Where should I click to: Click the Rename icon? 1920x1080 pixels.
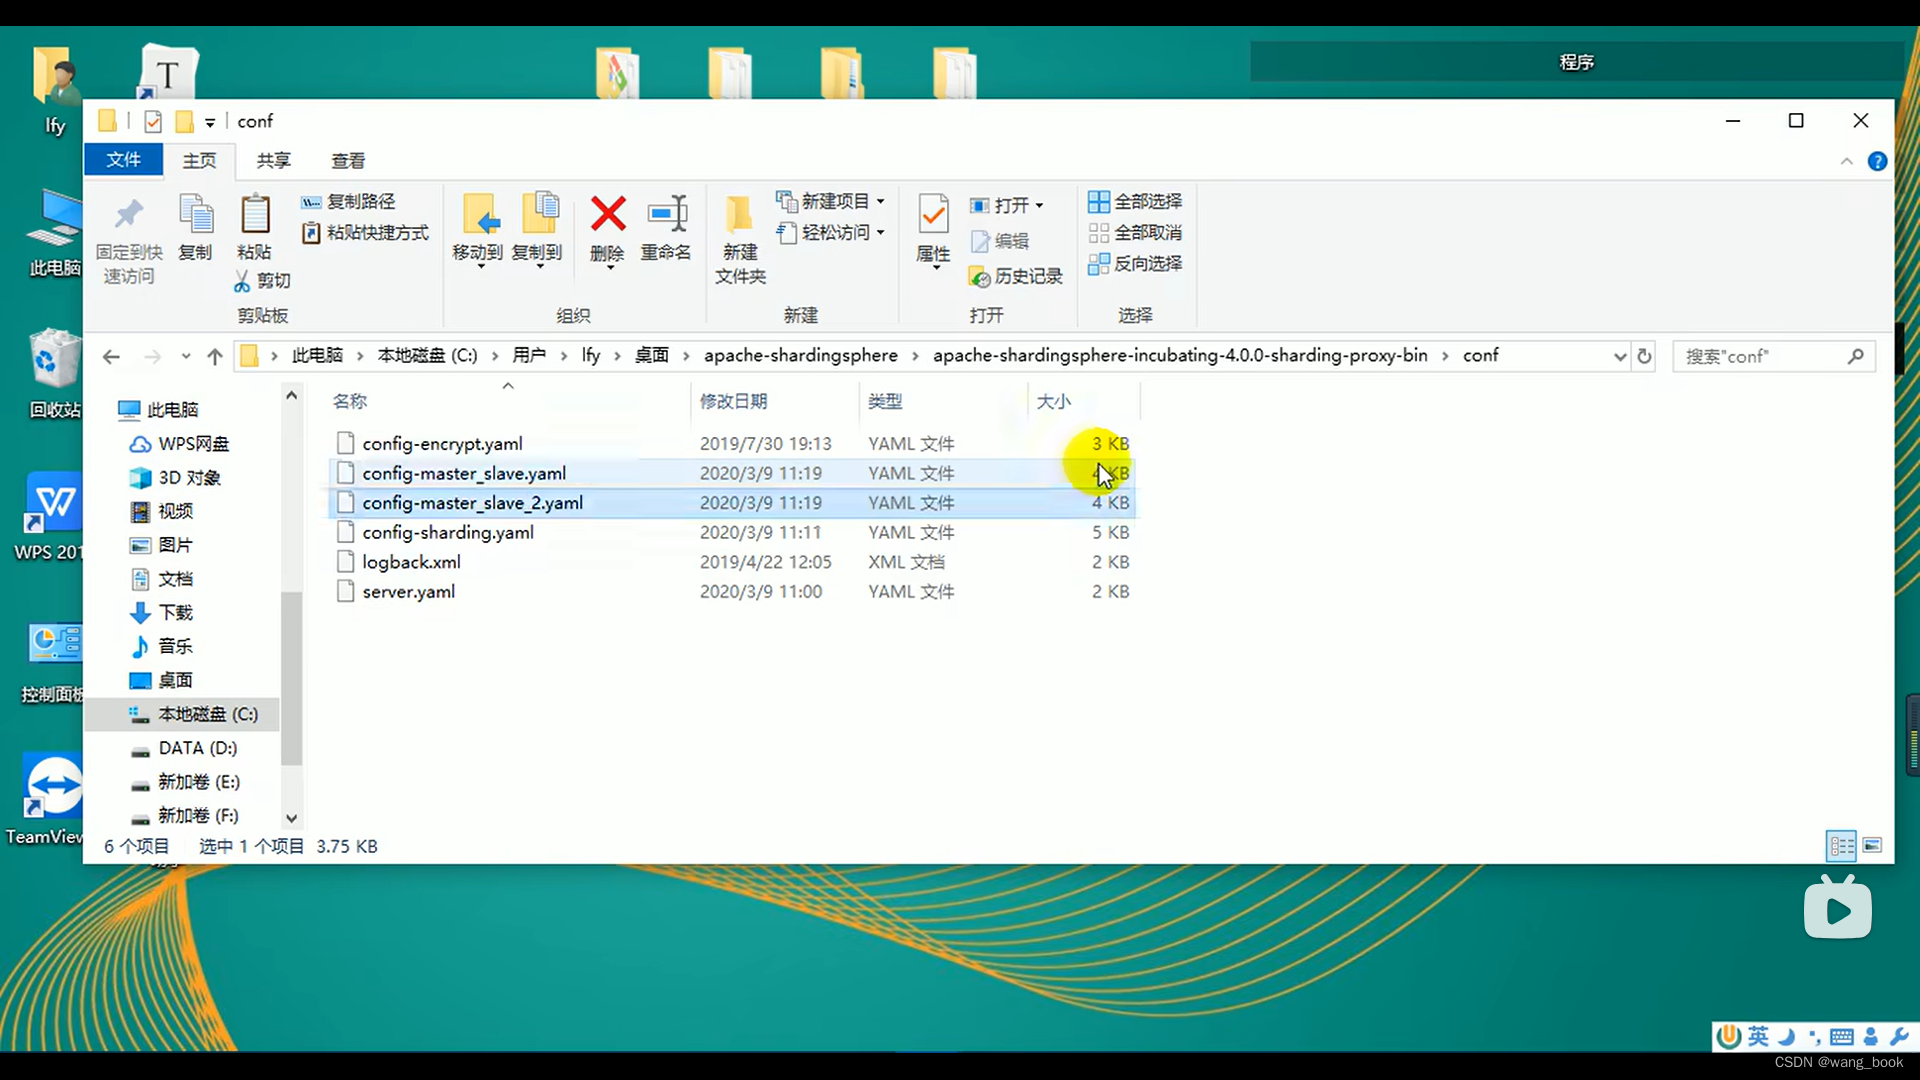[666, 214]
